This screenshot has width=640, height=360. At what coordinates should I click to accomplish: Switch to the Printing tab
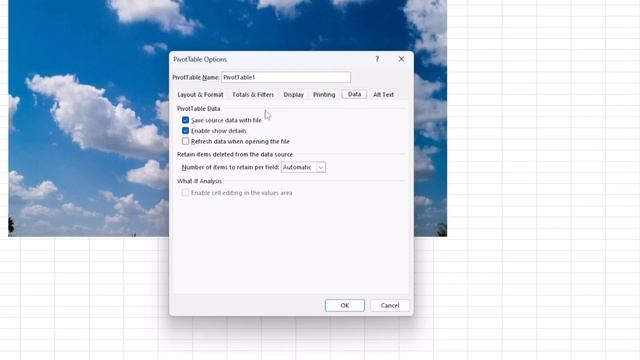click(324, 95)
